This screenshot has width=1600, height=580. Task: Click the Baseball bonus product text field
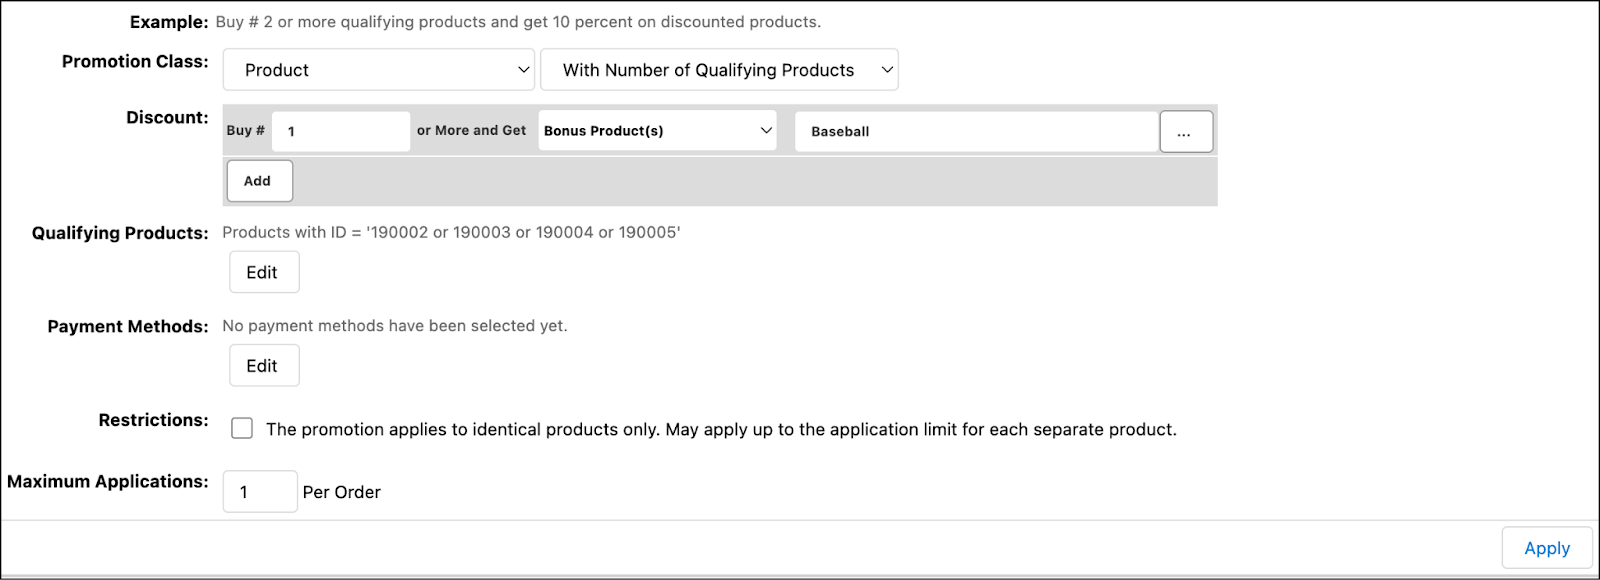(975, 131)
